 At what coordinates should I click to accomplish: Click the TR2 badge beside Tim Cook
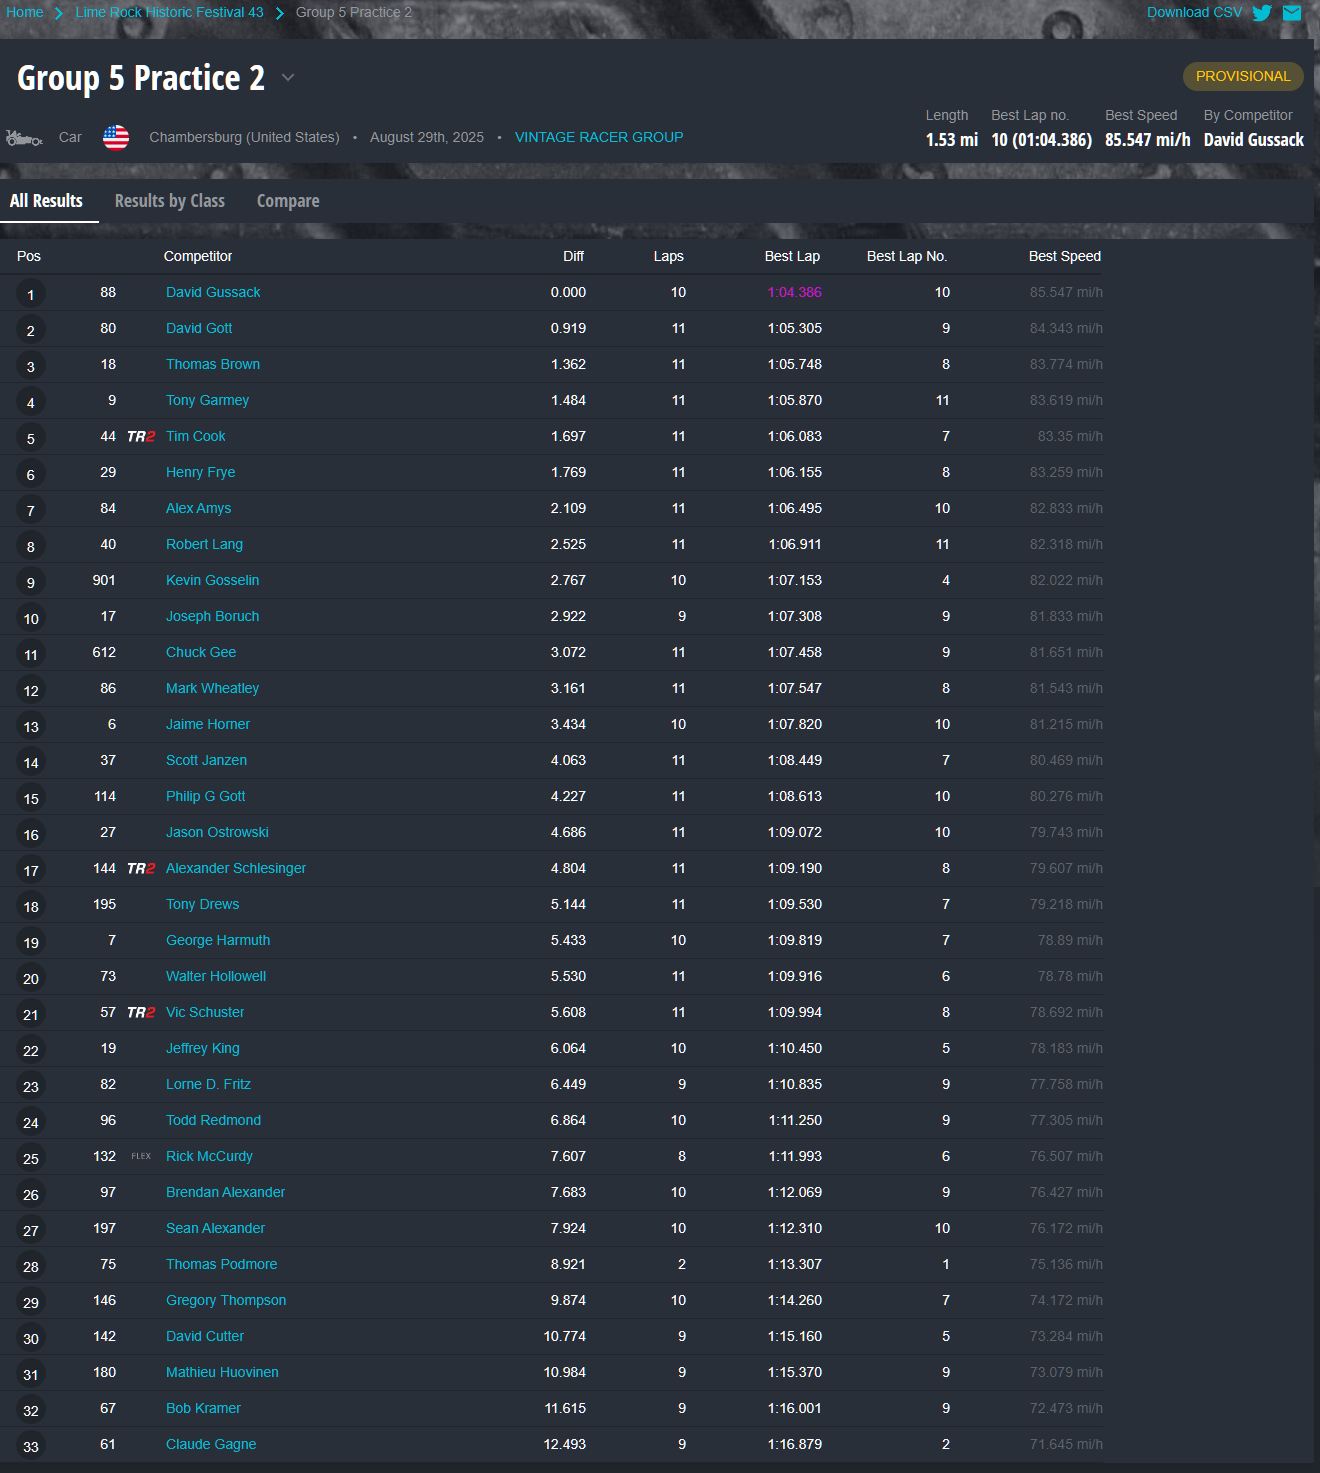[141, 436]
